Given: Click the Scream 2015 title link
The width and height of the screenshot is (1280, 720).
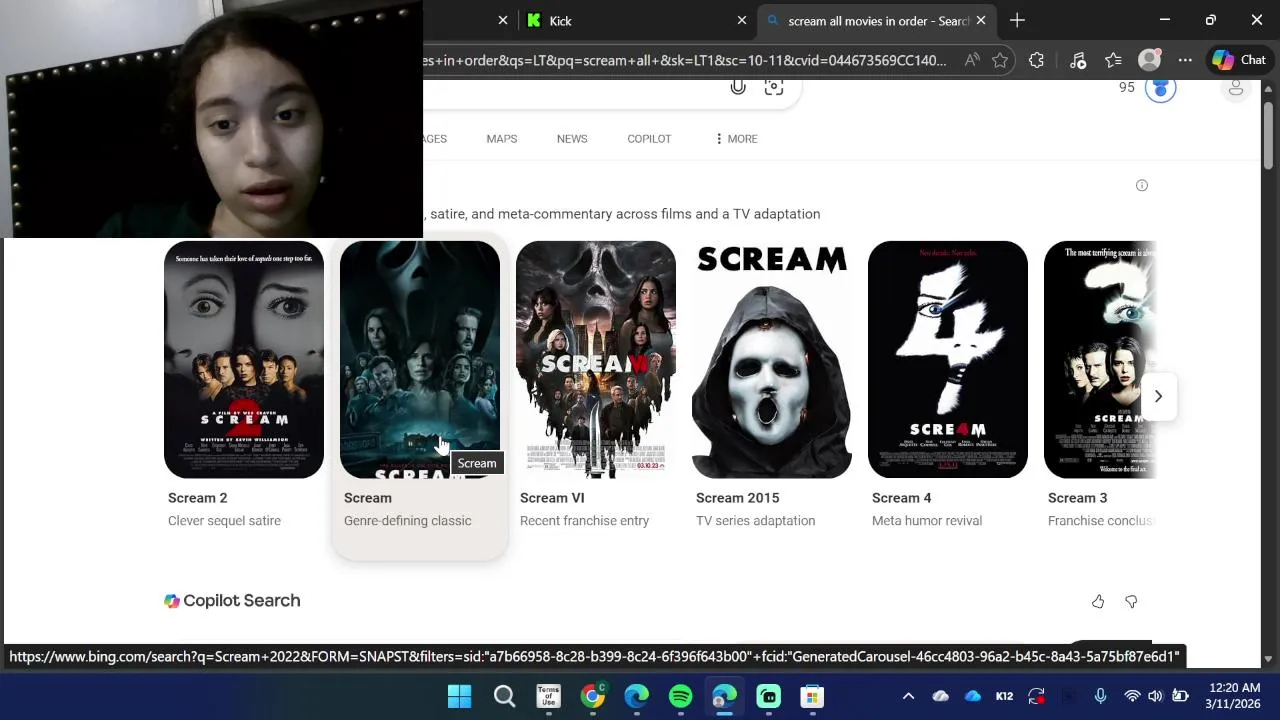Looking at the screenshot, I should [738, 498].
